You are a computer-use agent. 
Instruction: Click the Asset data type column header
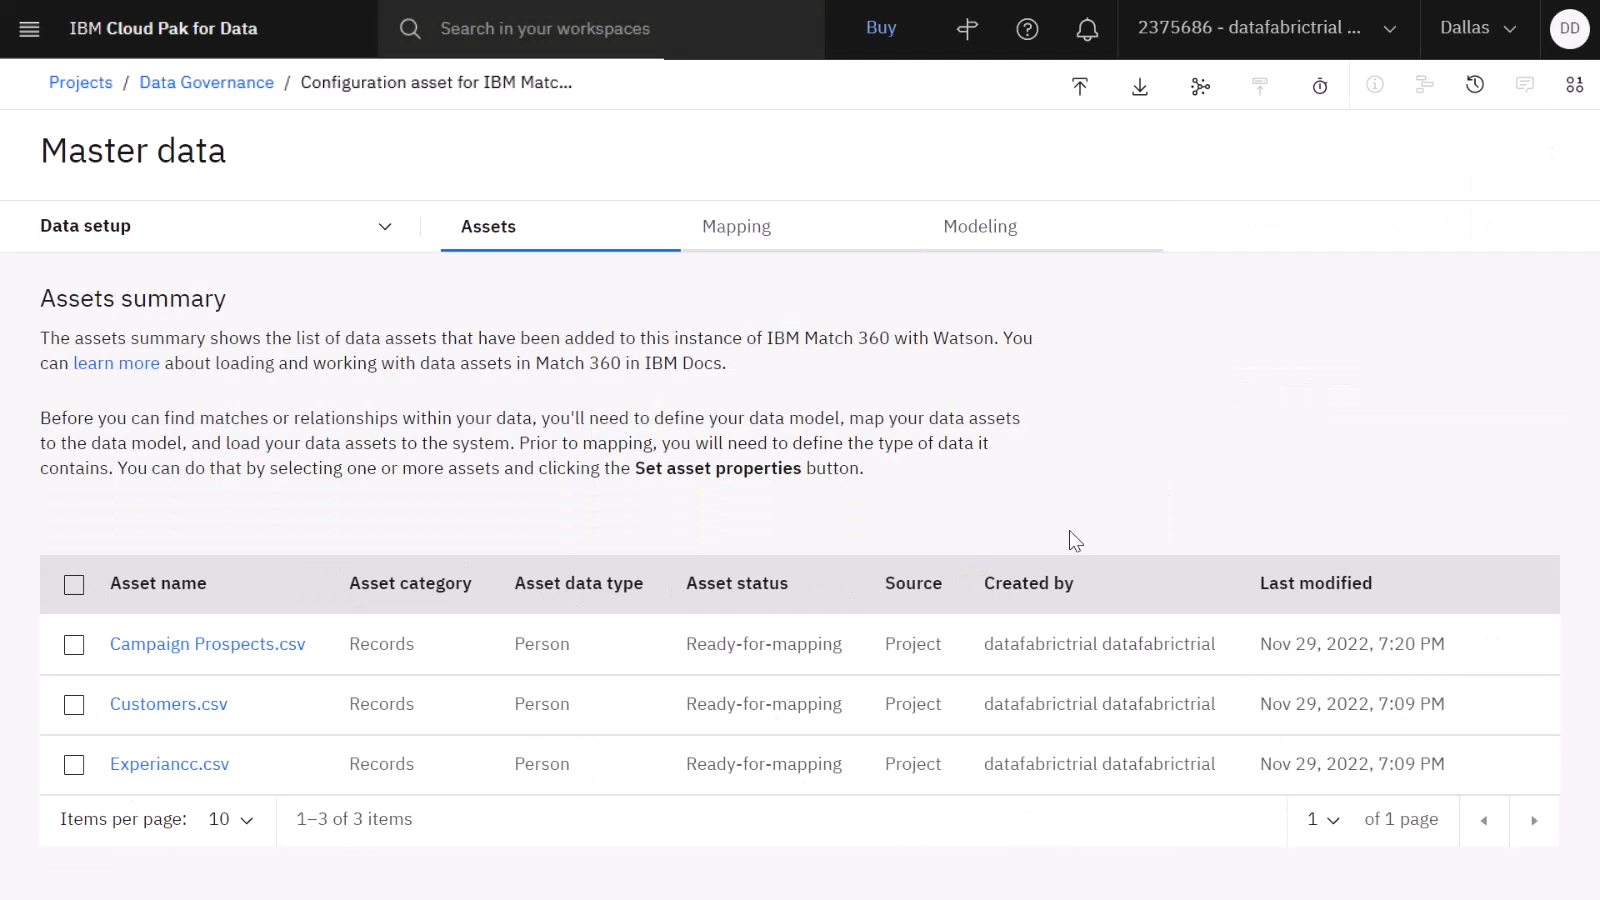click(x=579, y=583)
